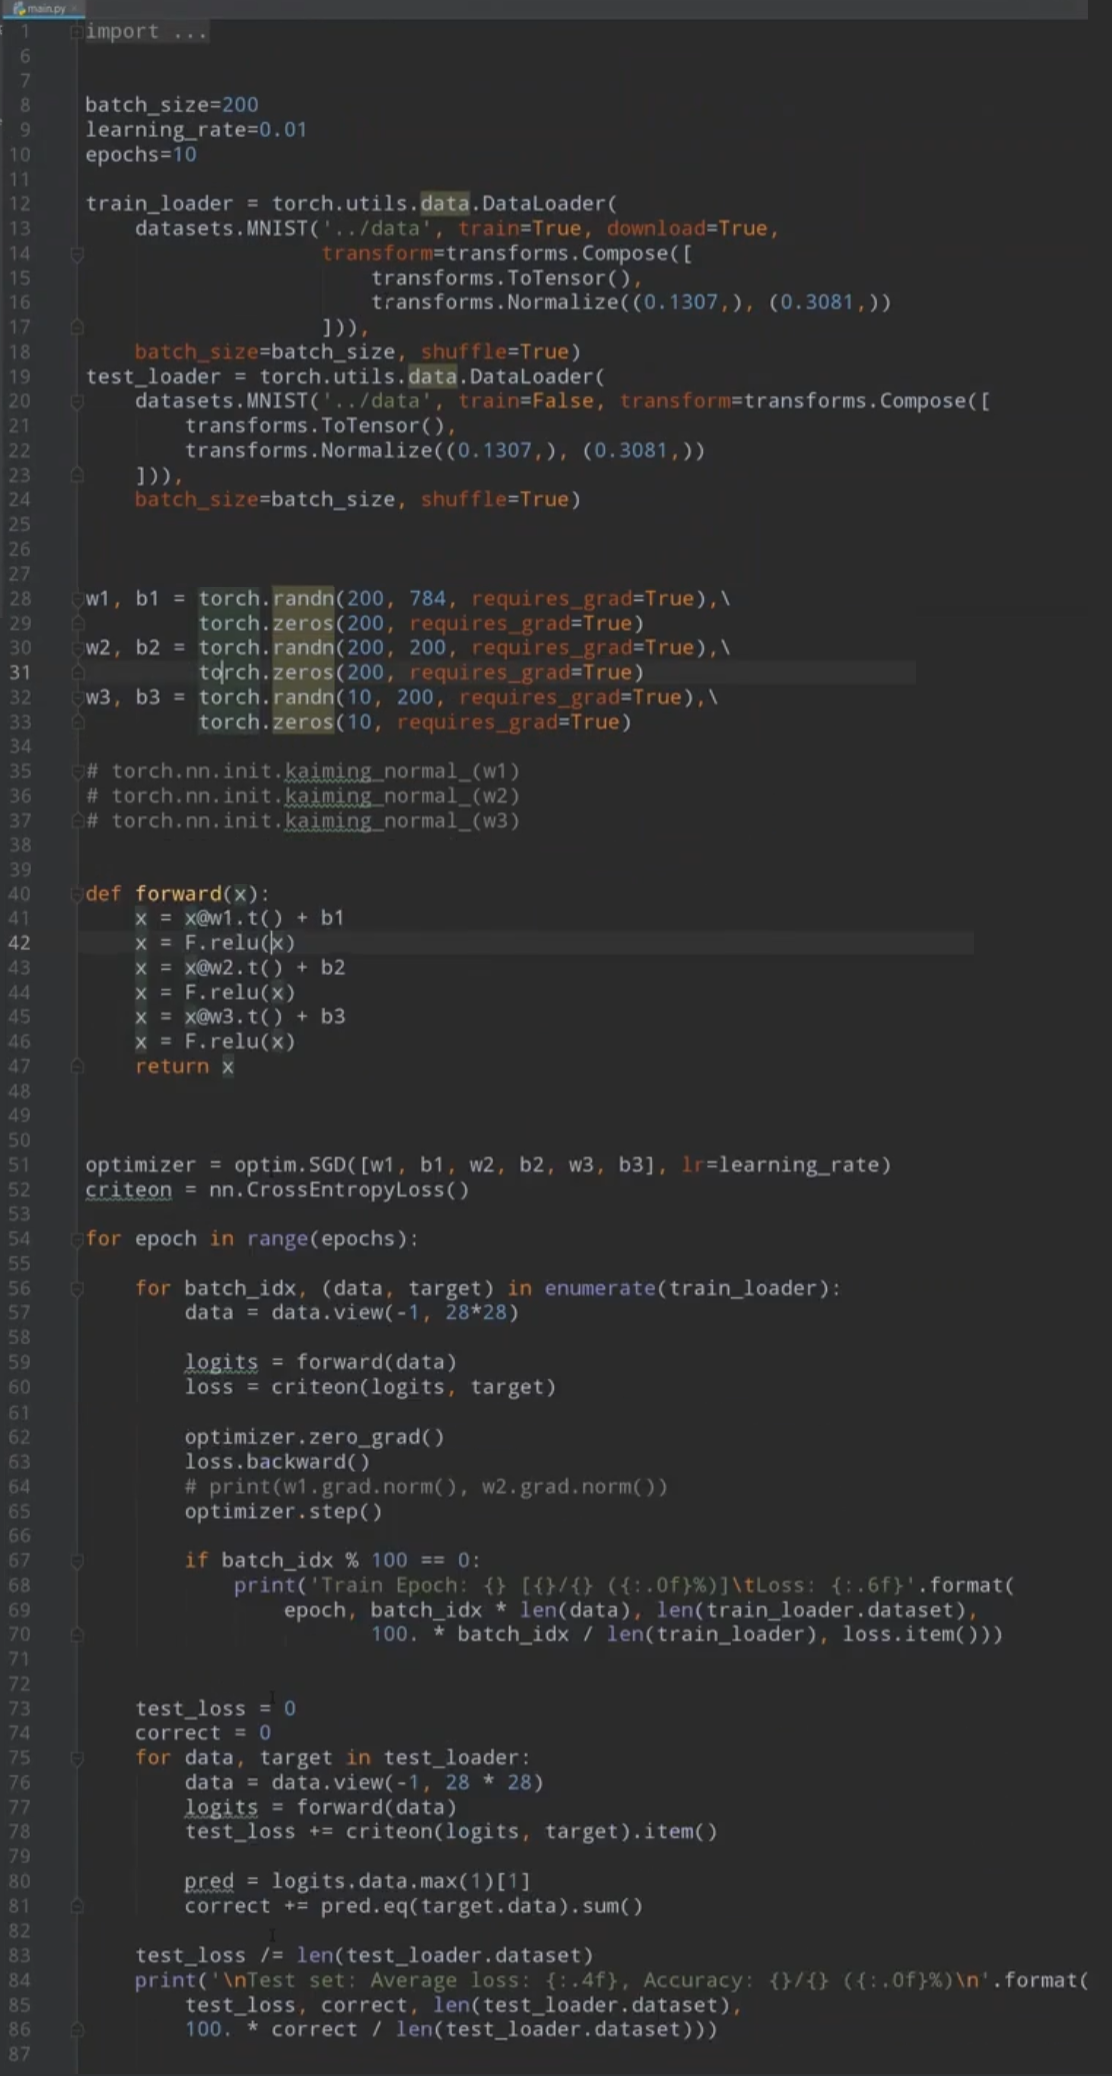Click 'return x' statement
The width and height of the screenshot is (1112, 2076).
pos(184,1067)
